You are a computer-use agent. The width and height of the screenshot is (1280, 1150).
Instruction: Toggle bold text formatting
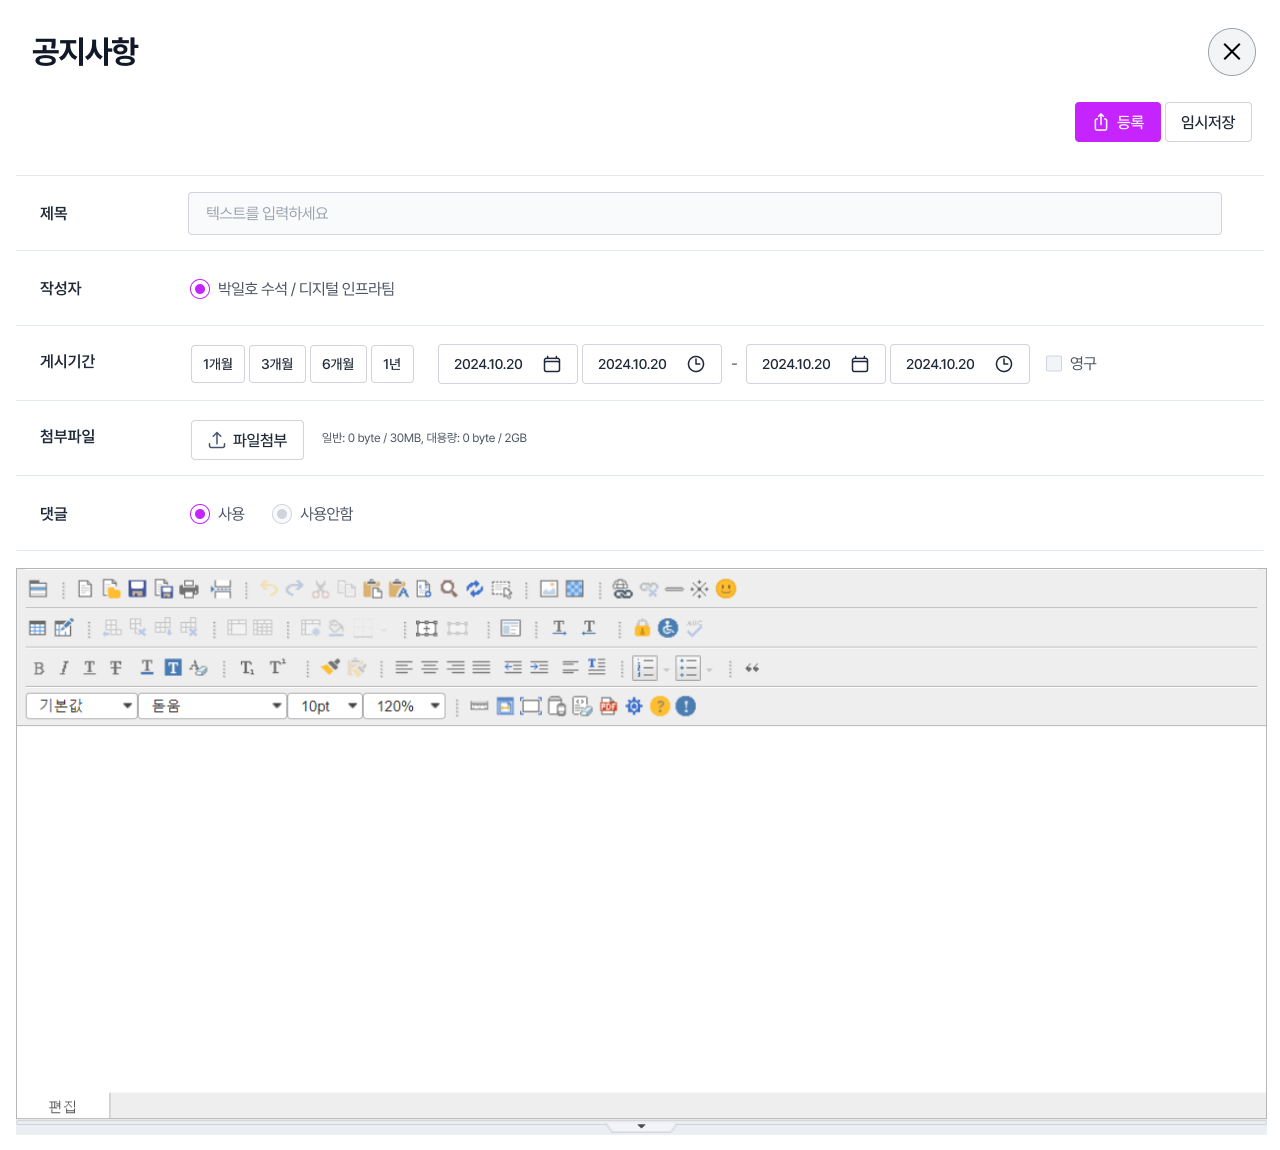point(39,668)
